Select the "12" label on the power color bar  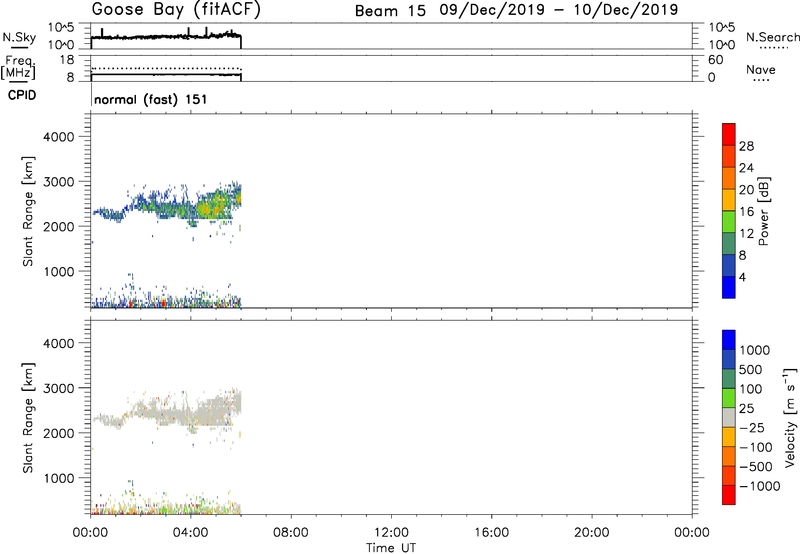(x=746, y=234)
